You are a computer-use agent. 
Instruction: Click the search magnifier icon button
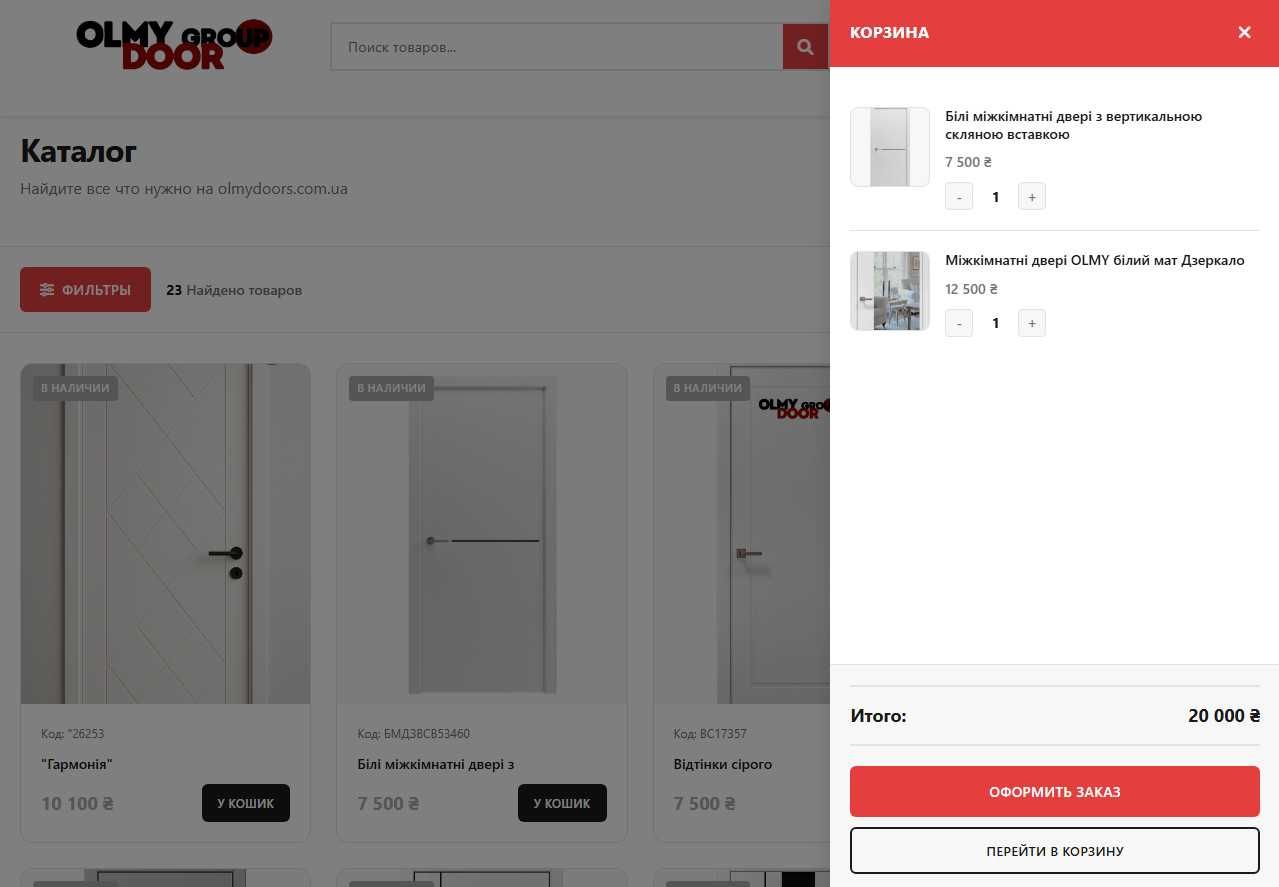[806, 47]
